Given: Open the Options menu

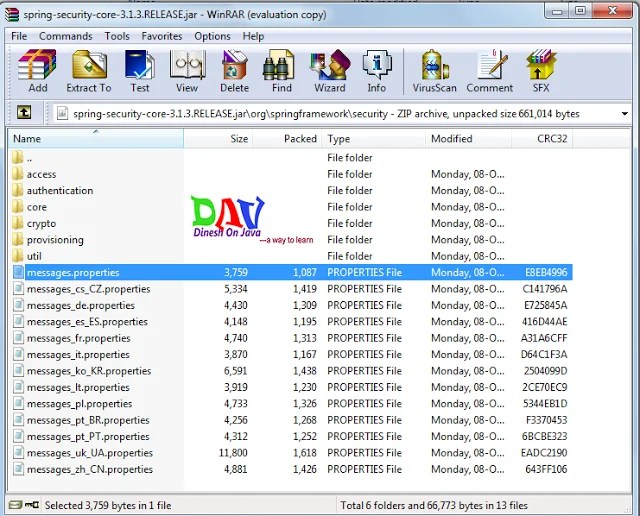Looking at the screenshot, I should coord(212,36).
